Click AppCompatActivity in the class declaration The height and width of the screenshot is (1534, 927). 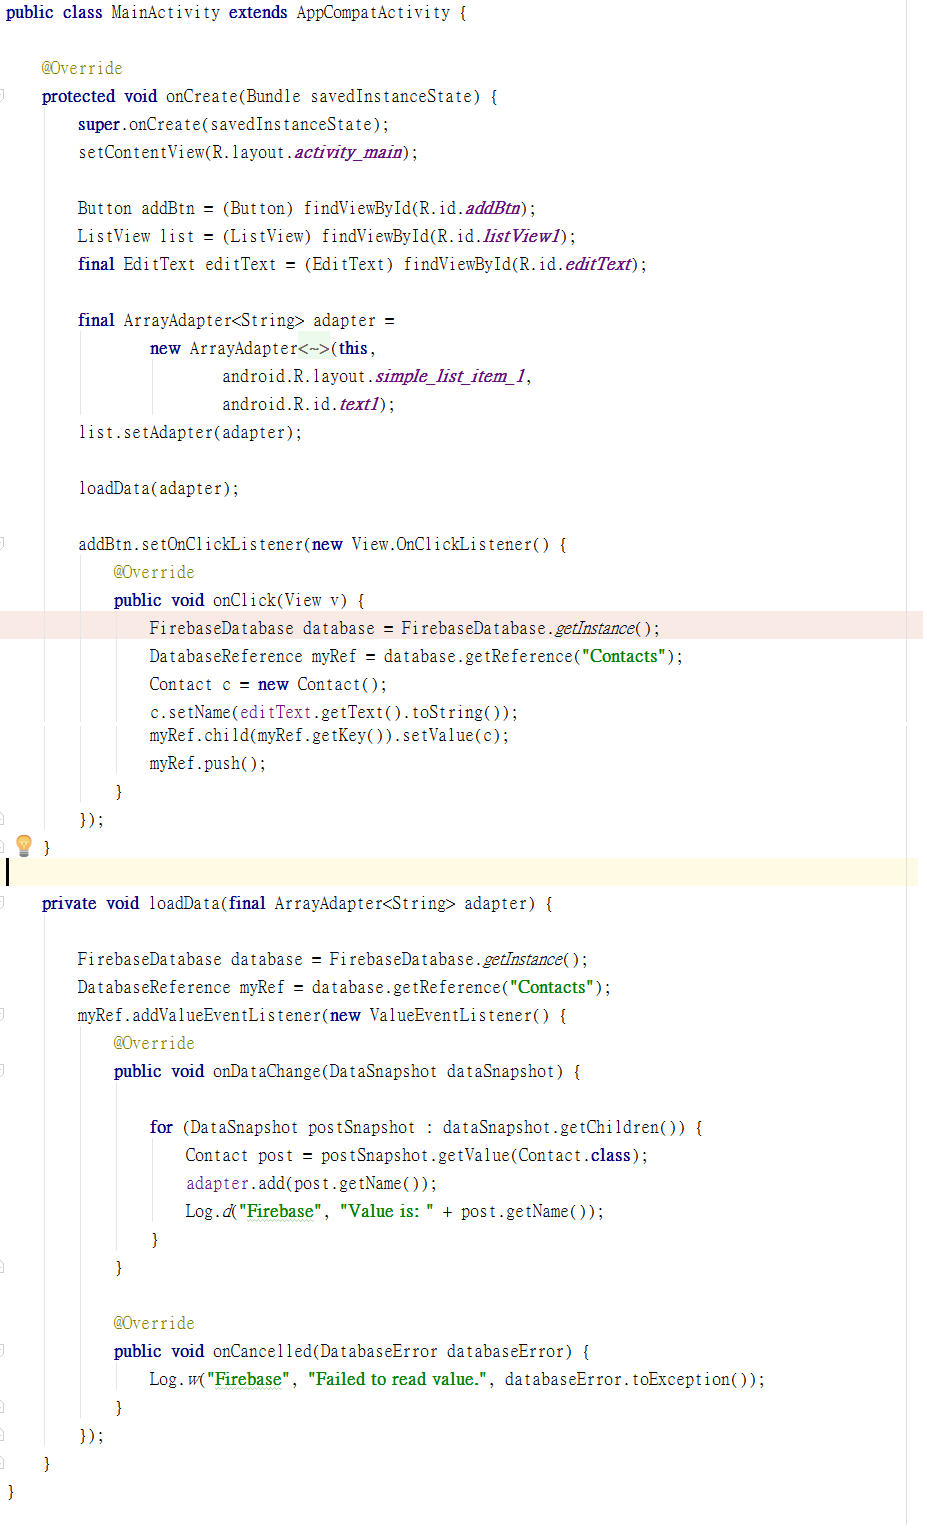373,13
